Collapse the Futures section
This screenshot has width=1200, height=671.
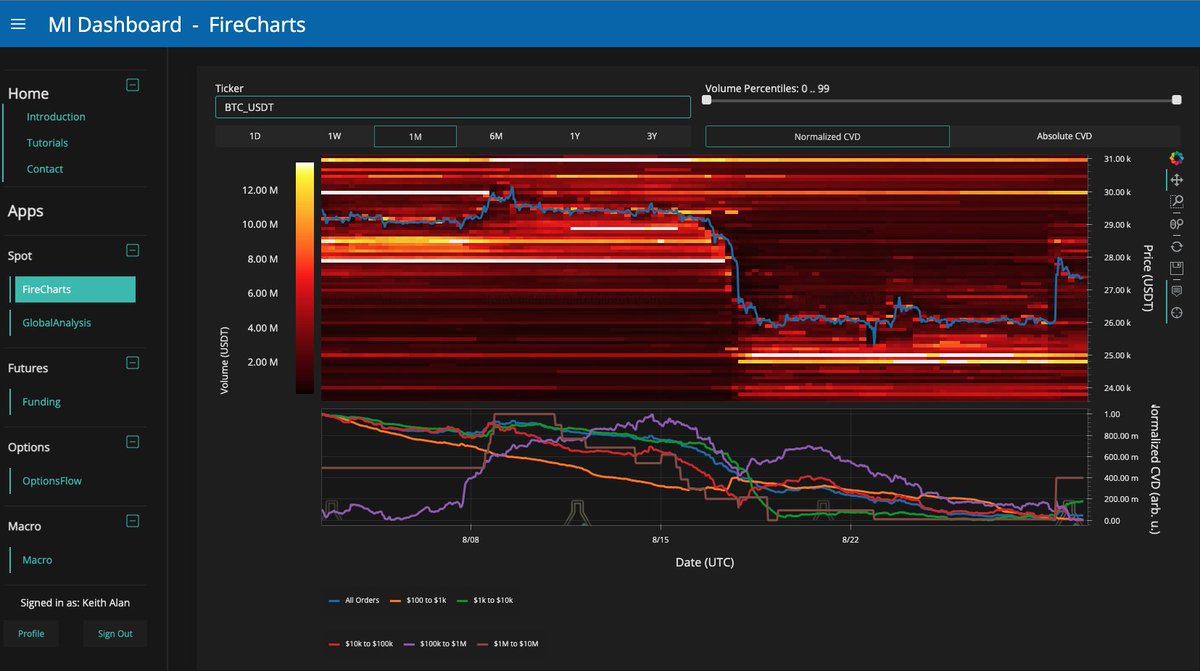point(132,363)
